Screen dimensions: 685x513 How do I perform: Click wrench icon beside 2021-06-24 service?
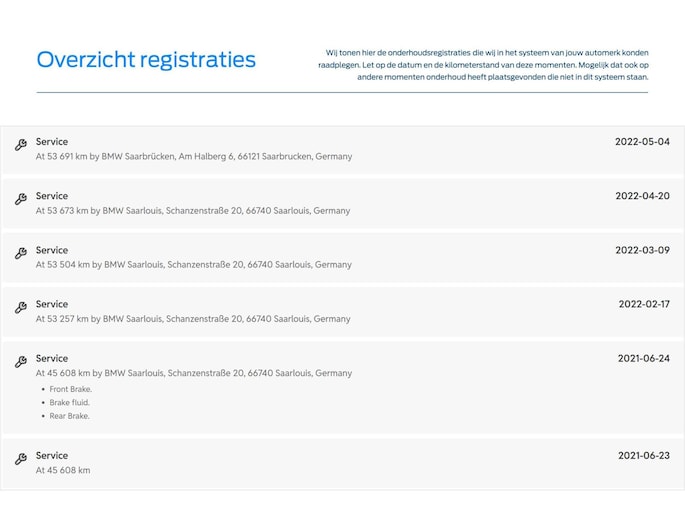coord(20,361)
